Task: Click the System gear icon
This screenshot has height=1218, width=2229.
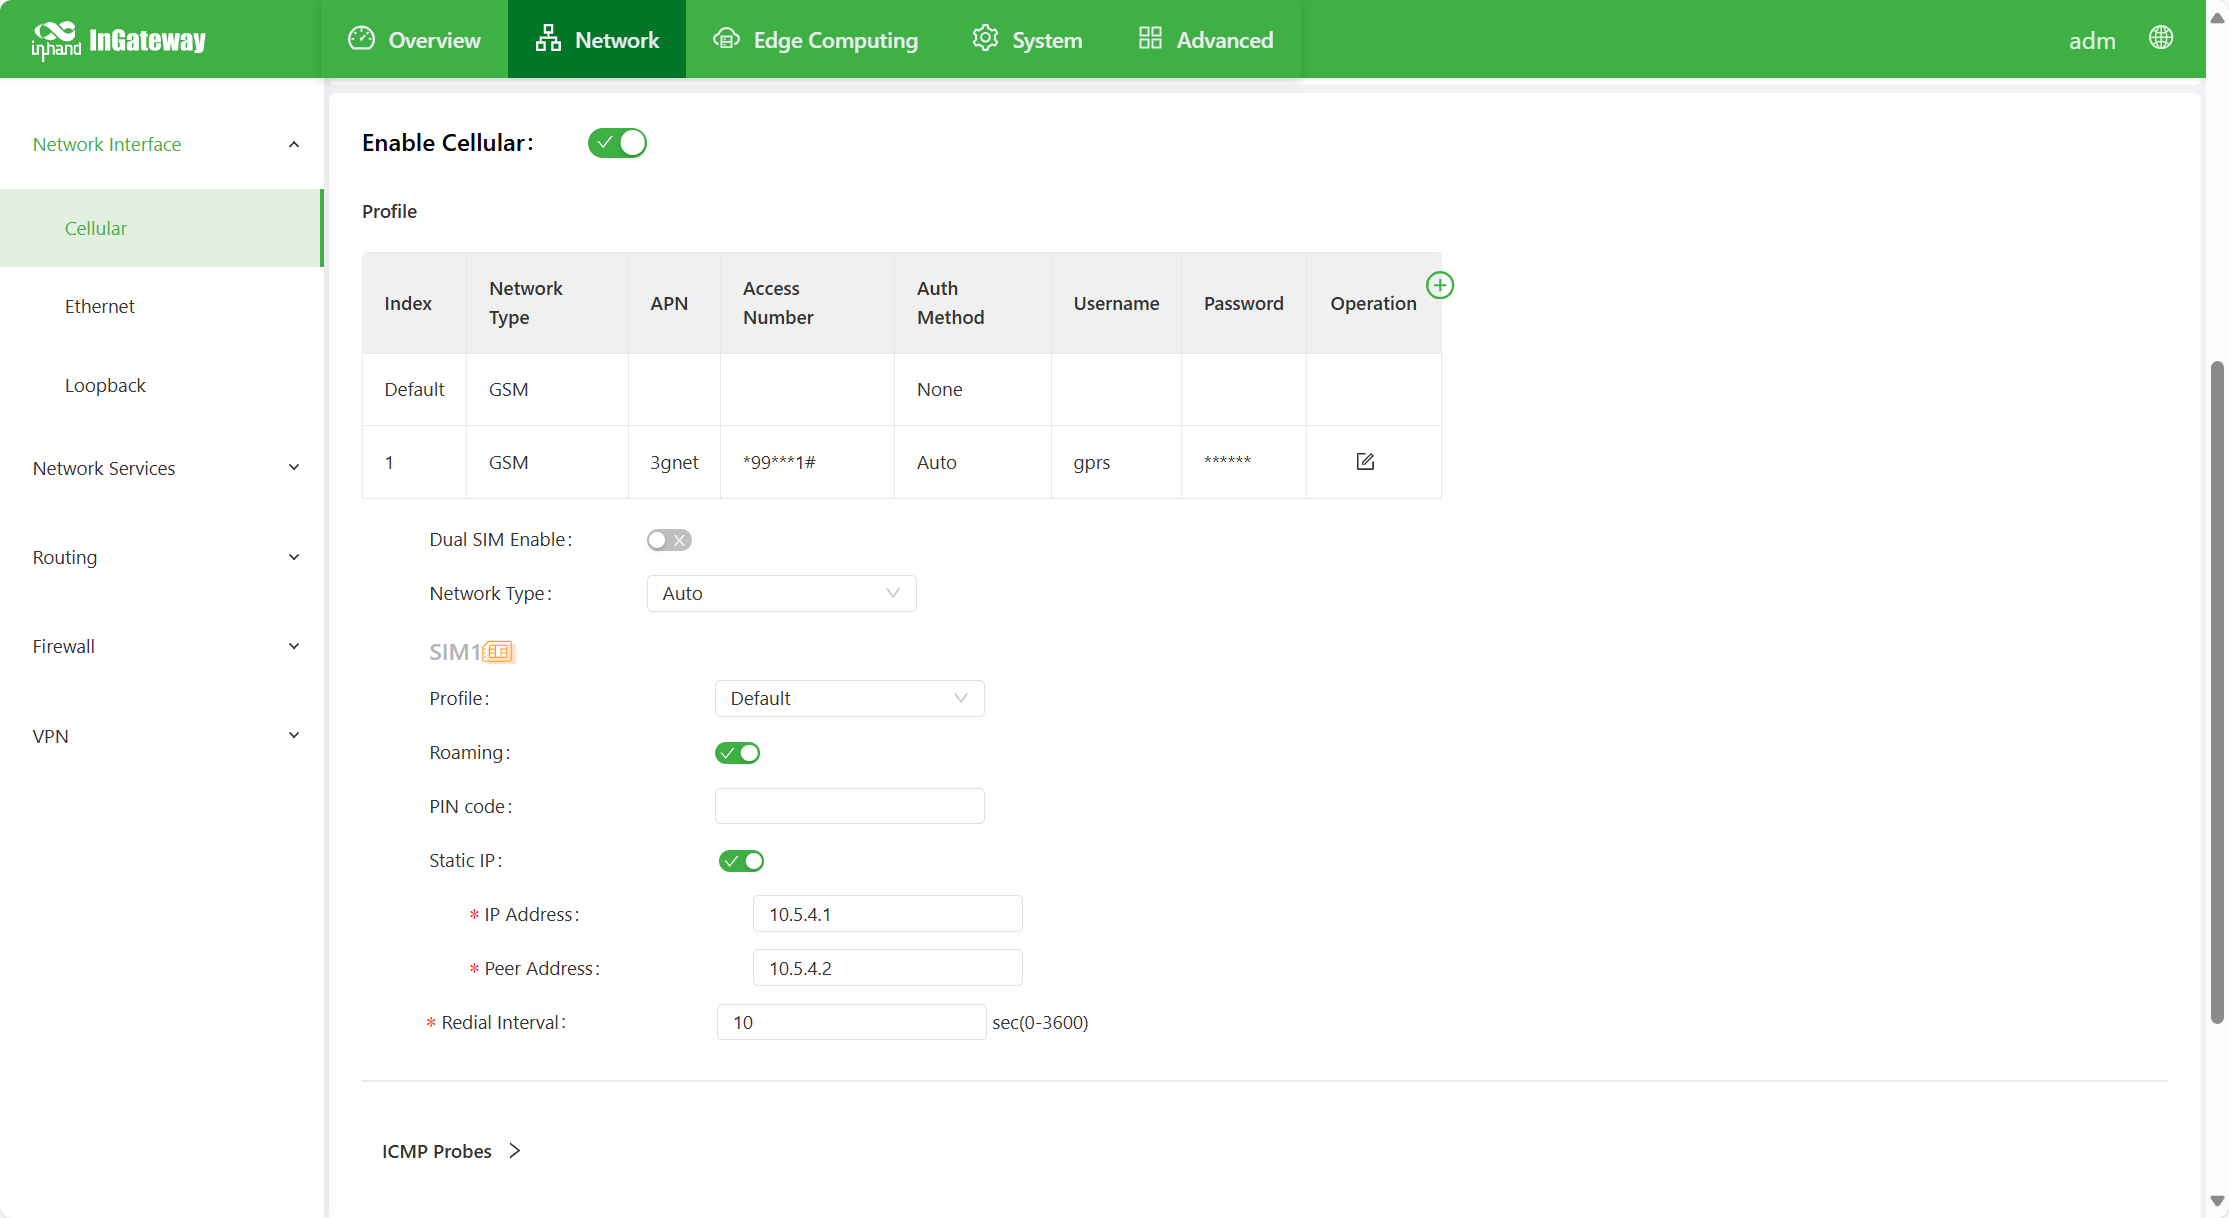Action: (985, 39)
